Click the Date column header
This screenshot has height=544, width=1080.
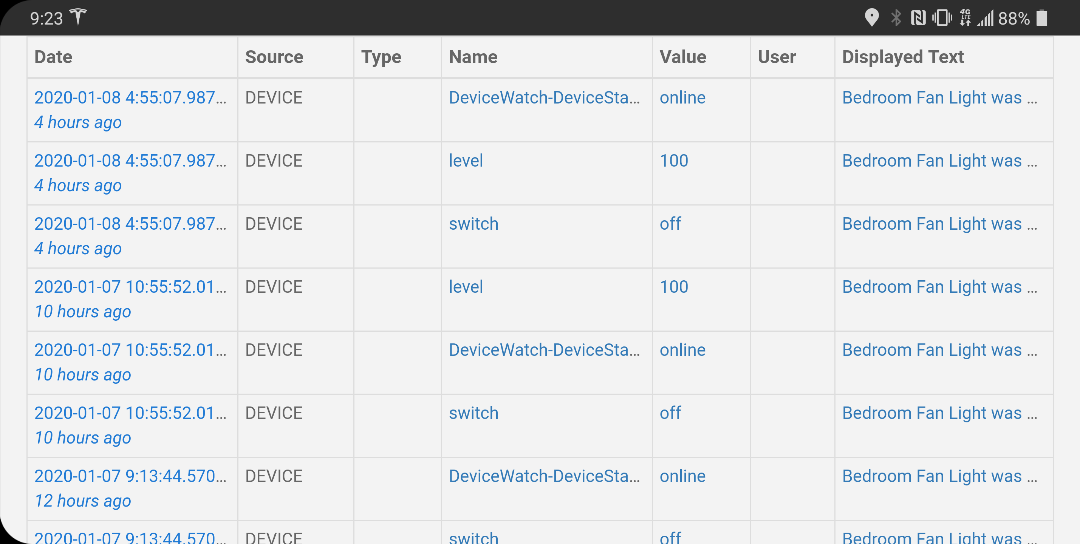click(x=53, y=56)
